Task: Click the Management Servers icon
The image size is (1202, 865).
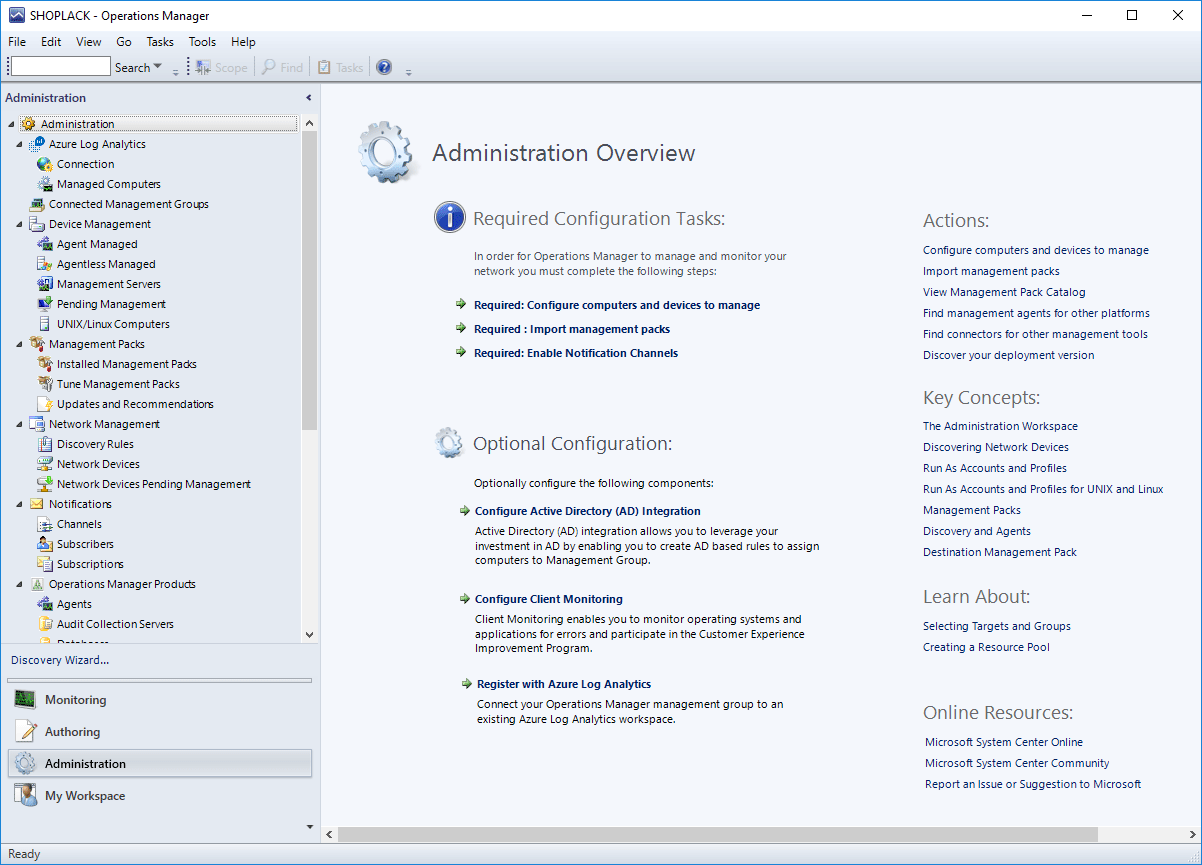Action: tap(44, 284)
